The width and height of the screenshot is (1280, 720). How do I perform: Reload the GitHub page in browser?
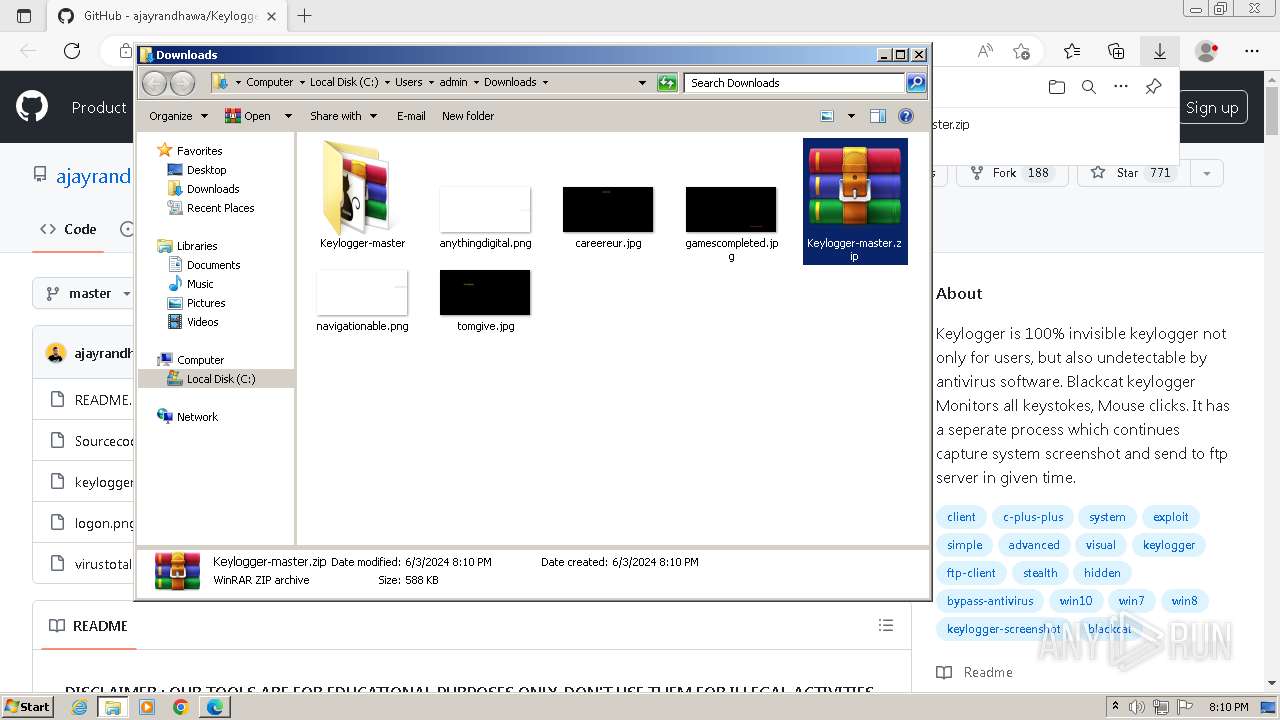tap(72, 51)
